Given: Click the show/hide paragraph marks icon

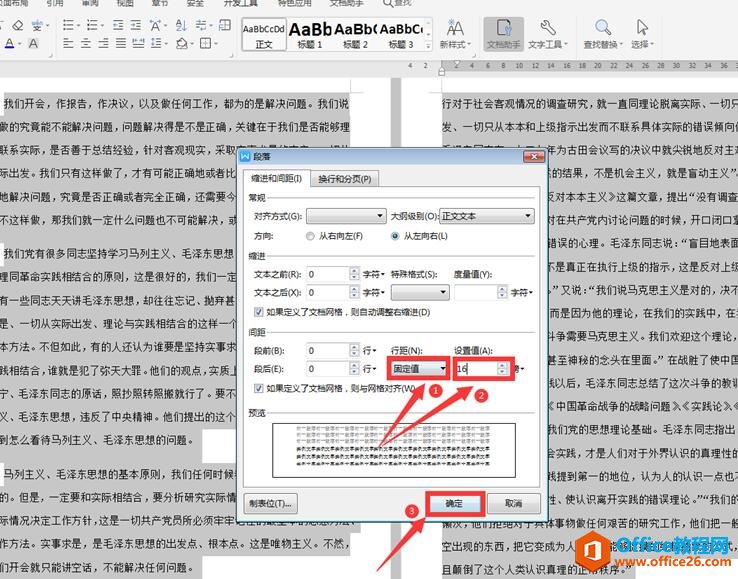Looking at the screenshot, I should [201, 25].
